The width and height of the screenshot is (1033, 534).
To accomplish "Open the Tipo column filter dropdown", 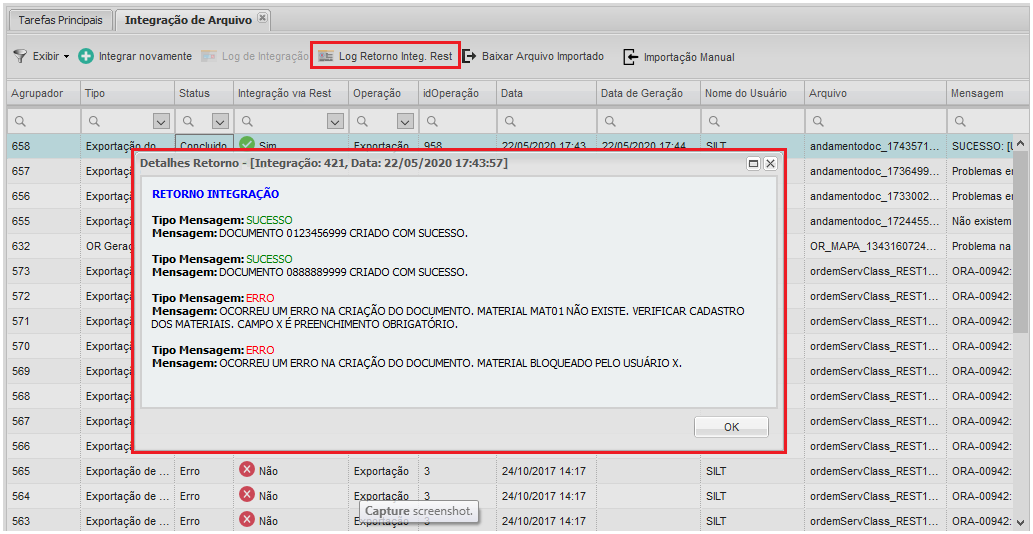I will 160,121.
